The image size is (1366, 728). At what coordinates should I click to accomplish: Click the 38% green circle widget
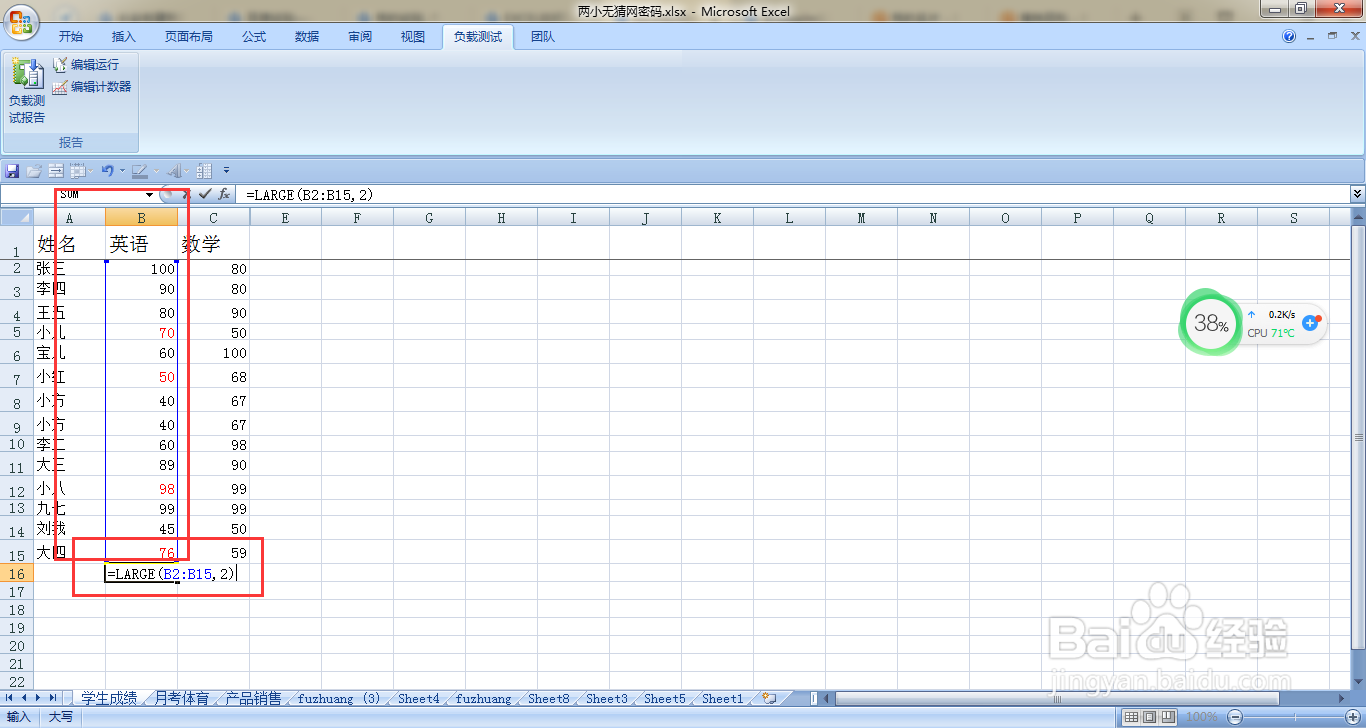coord(1210,323)
